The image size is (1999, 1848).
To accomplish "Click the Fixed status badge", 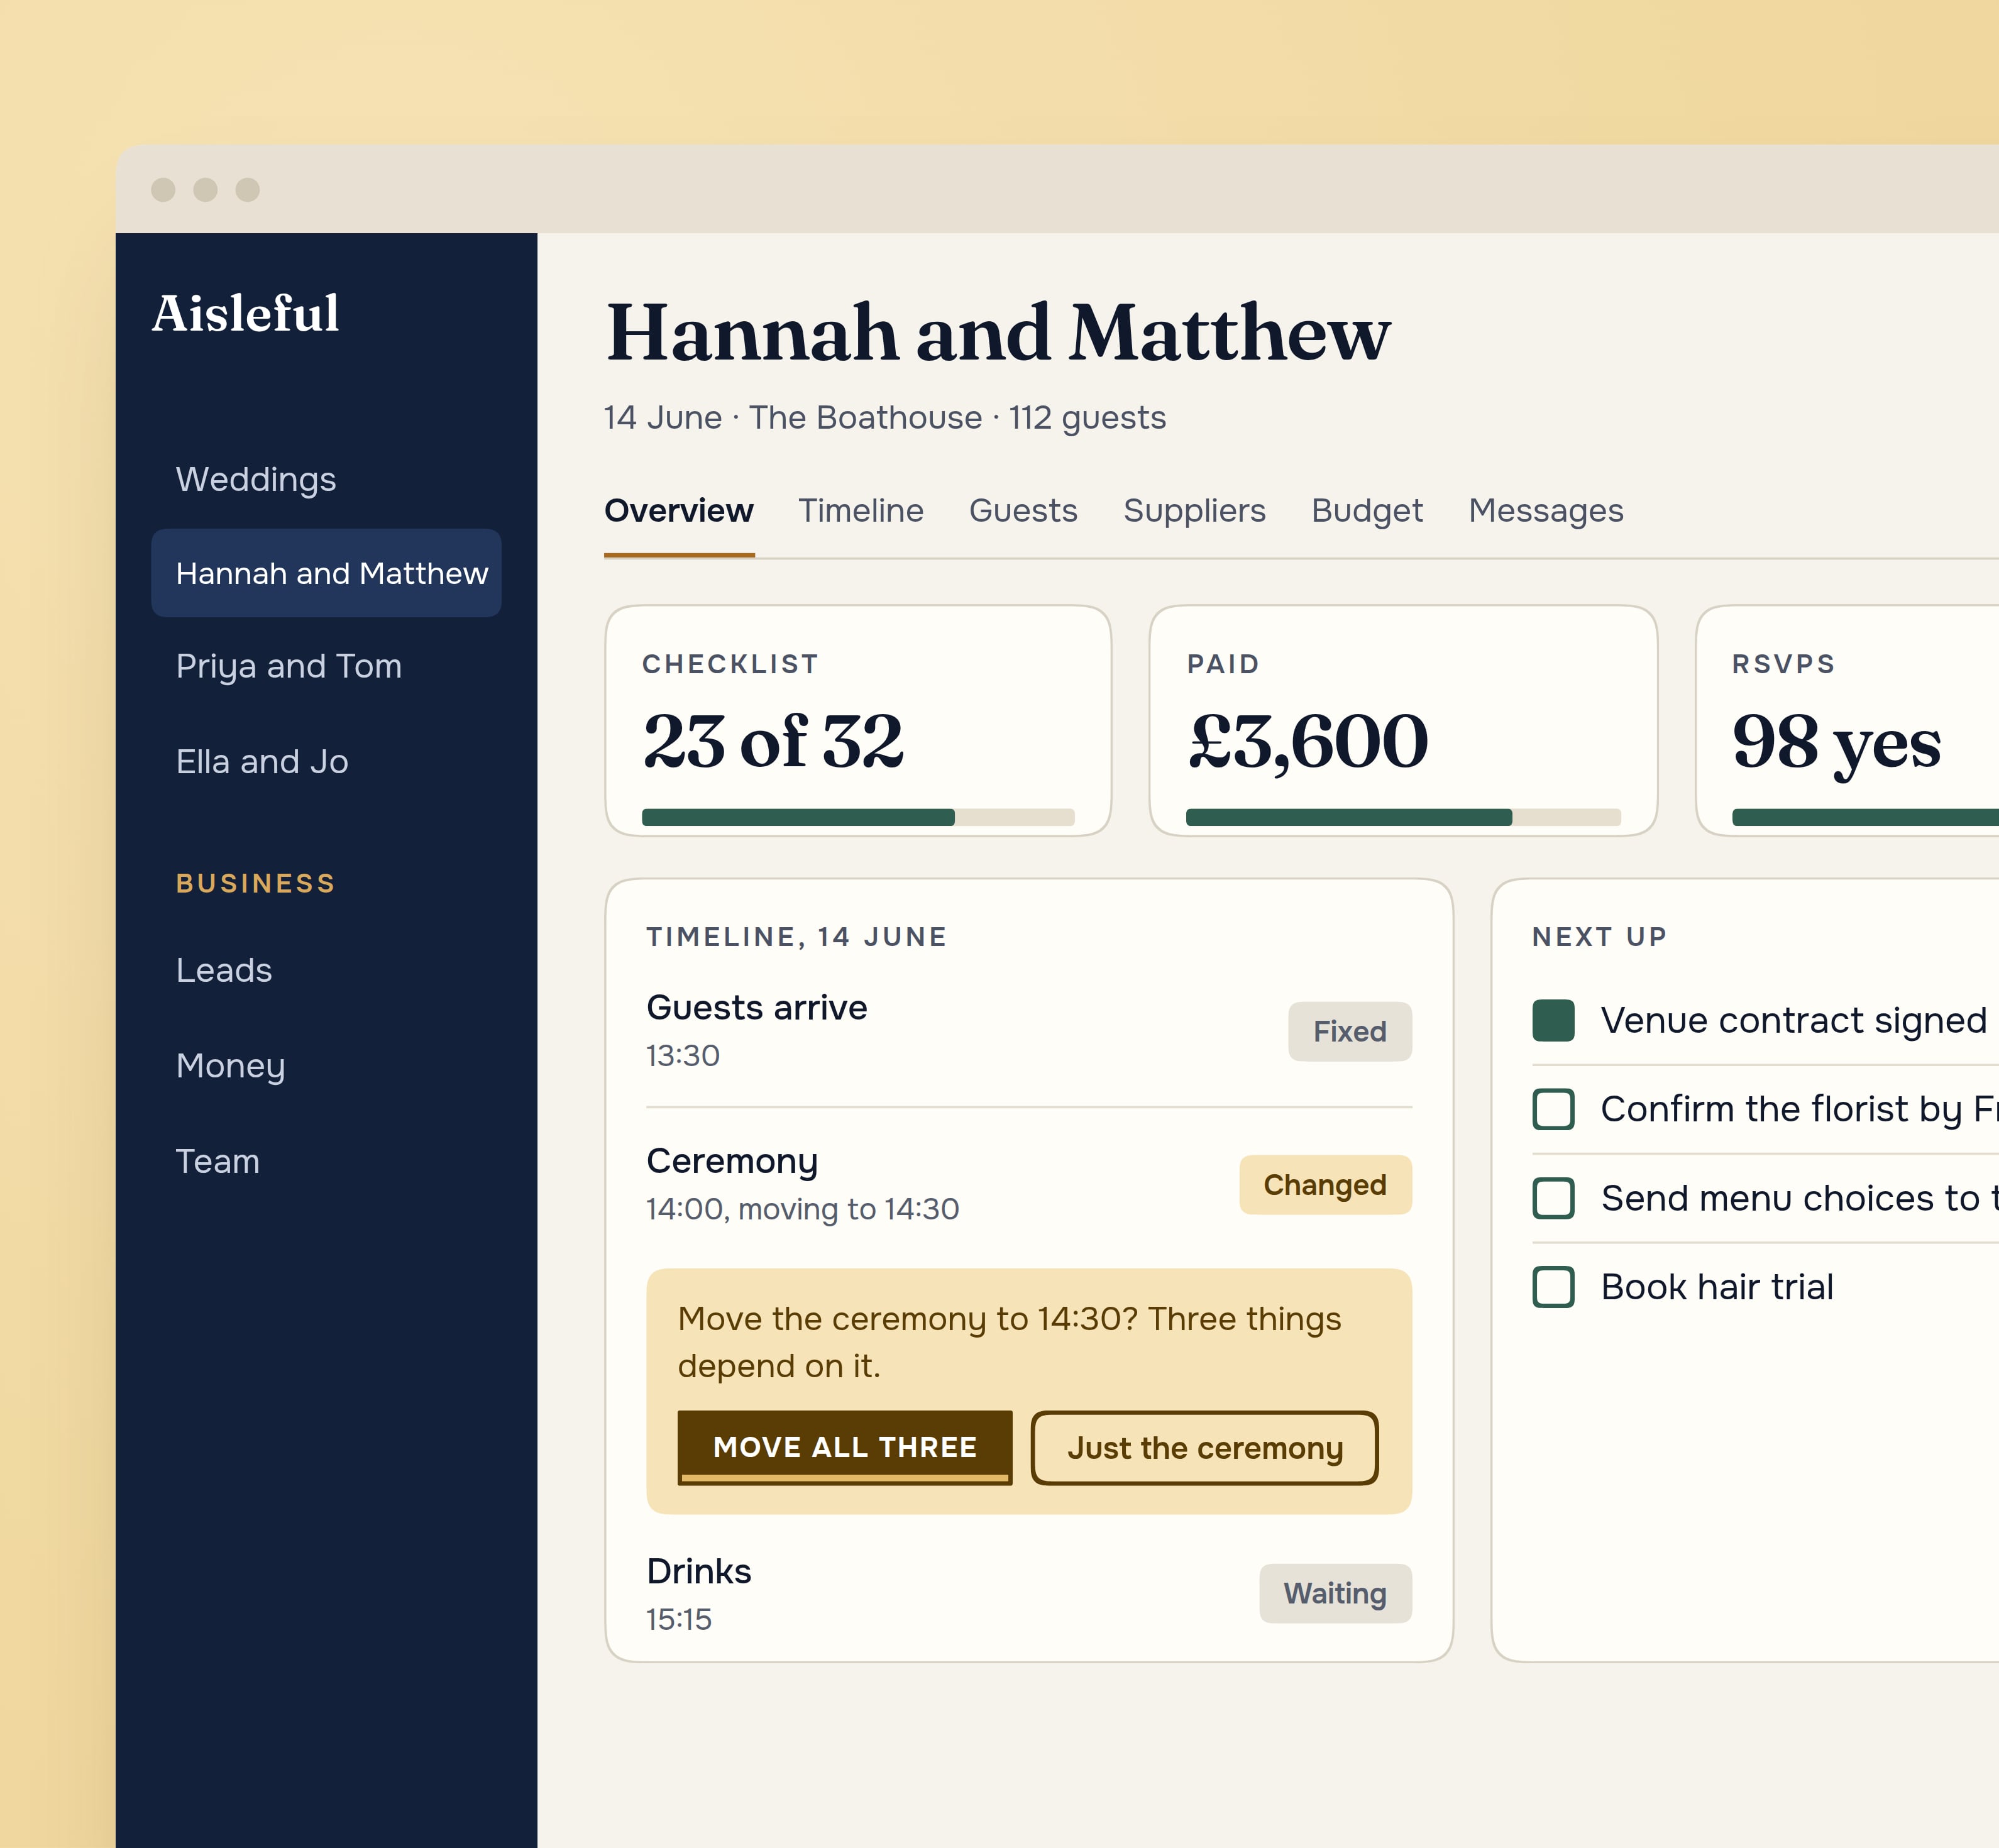I will 1350,1031.
